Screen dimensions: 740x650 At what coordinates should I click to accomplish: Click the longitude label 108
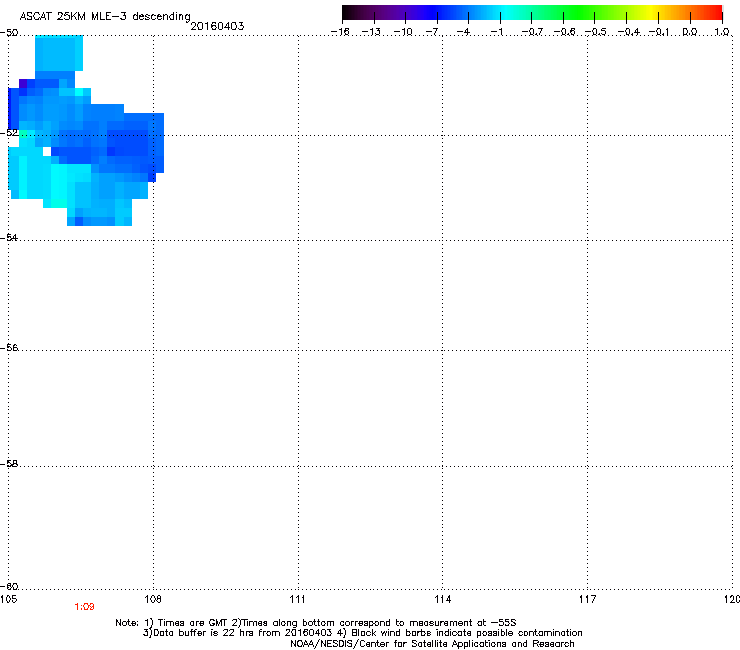click(x=153, y=599)
